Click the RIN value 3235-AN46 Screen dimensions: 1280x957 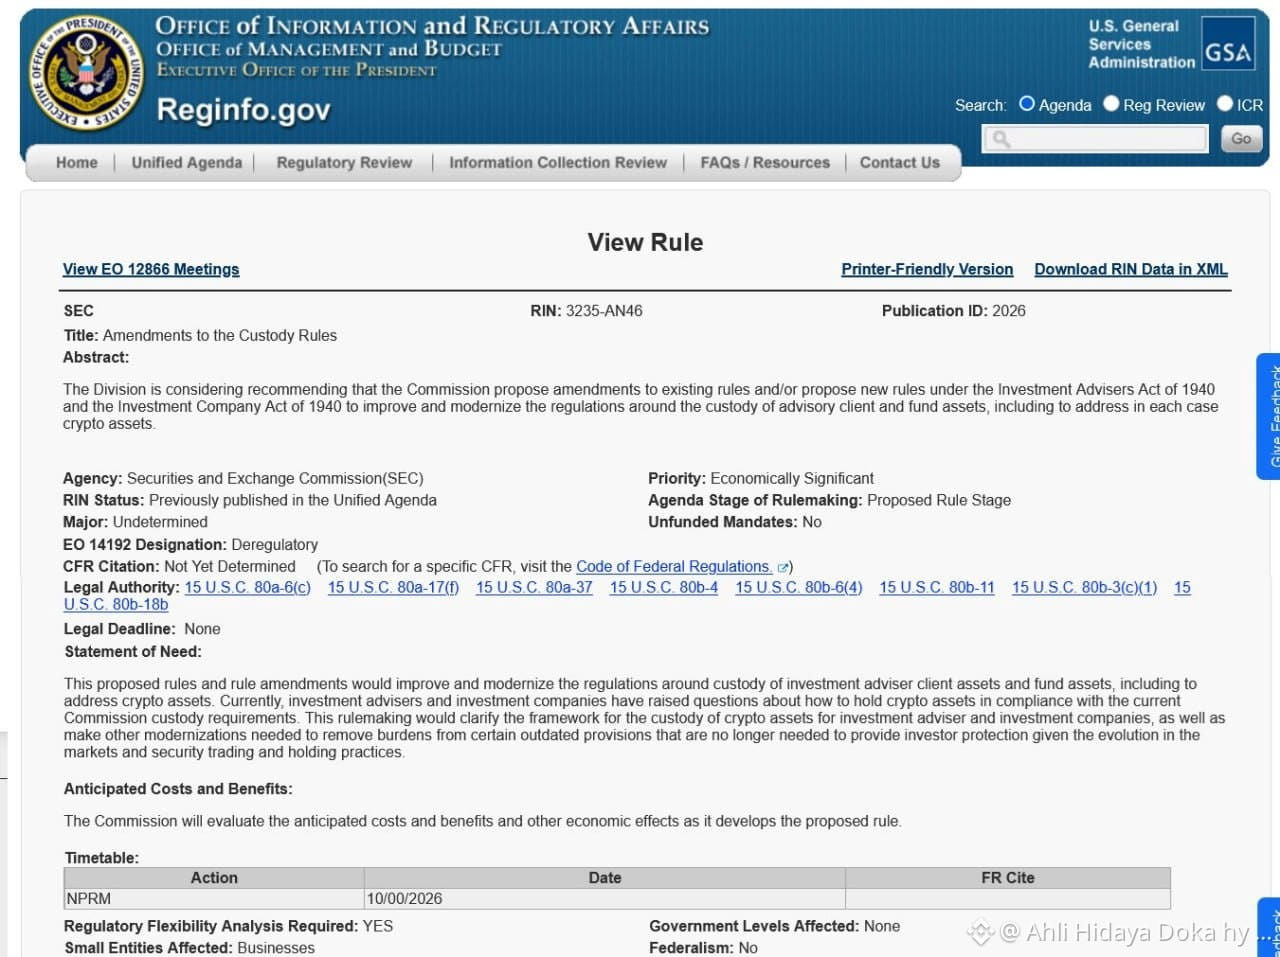coord(604,311)
